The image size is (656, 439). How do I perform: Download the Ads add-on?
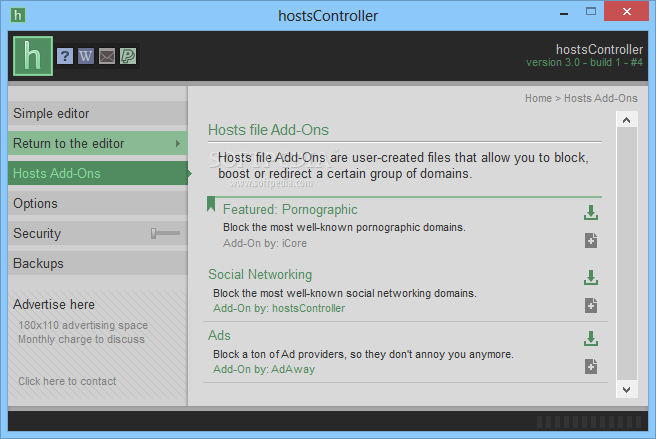(x=591, y=339)
